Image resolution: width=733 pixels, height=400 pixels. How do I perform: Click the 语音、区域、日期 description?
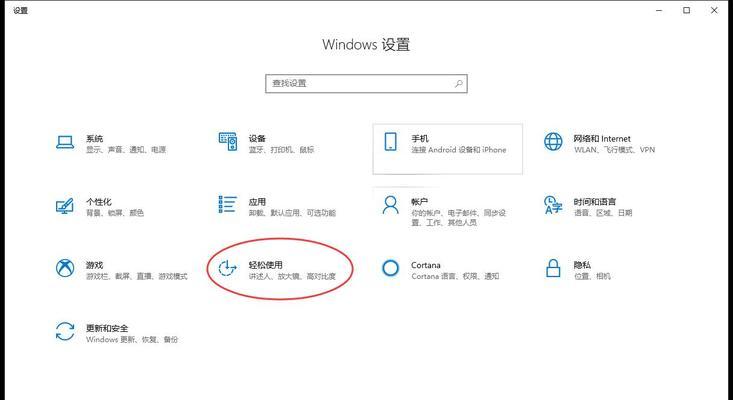pyautogui.click(x=603, y=213)
